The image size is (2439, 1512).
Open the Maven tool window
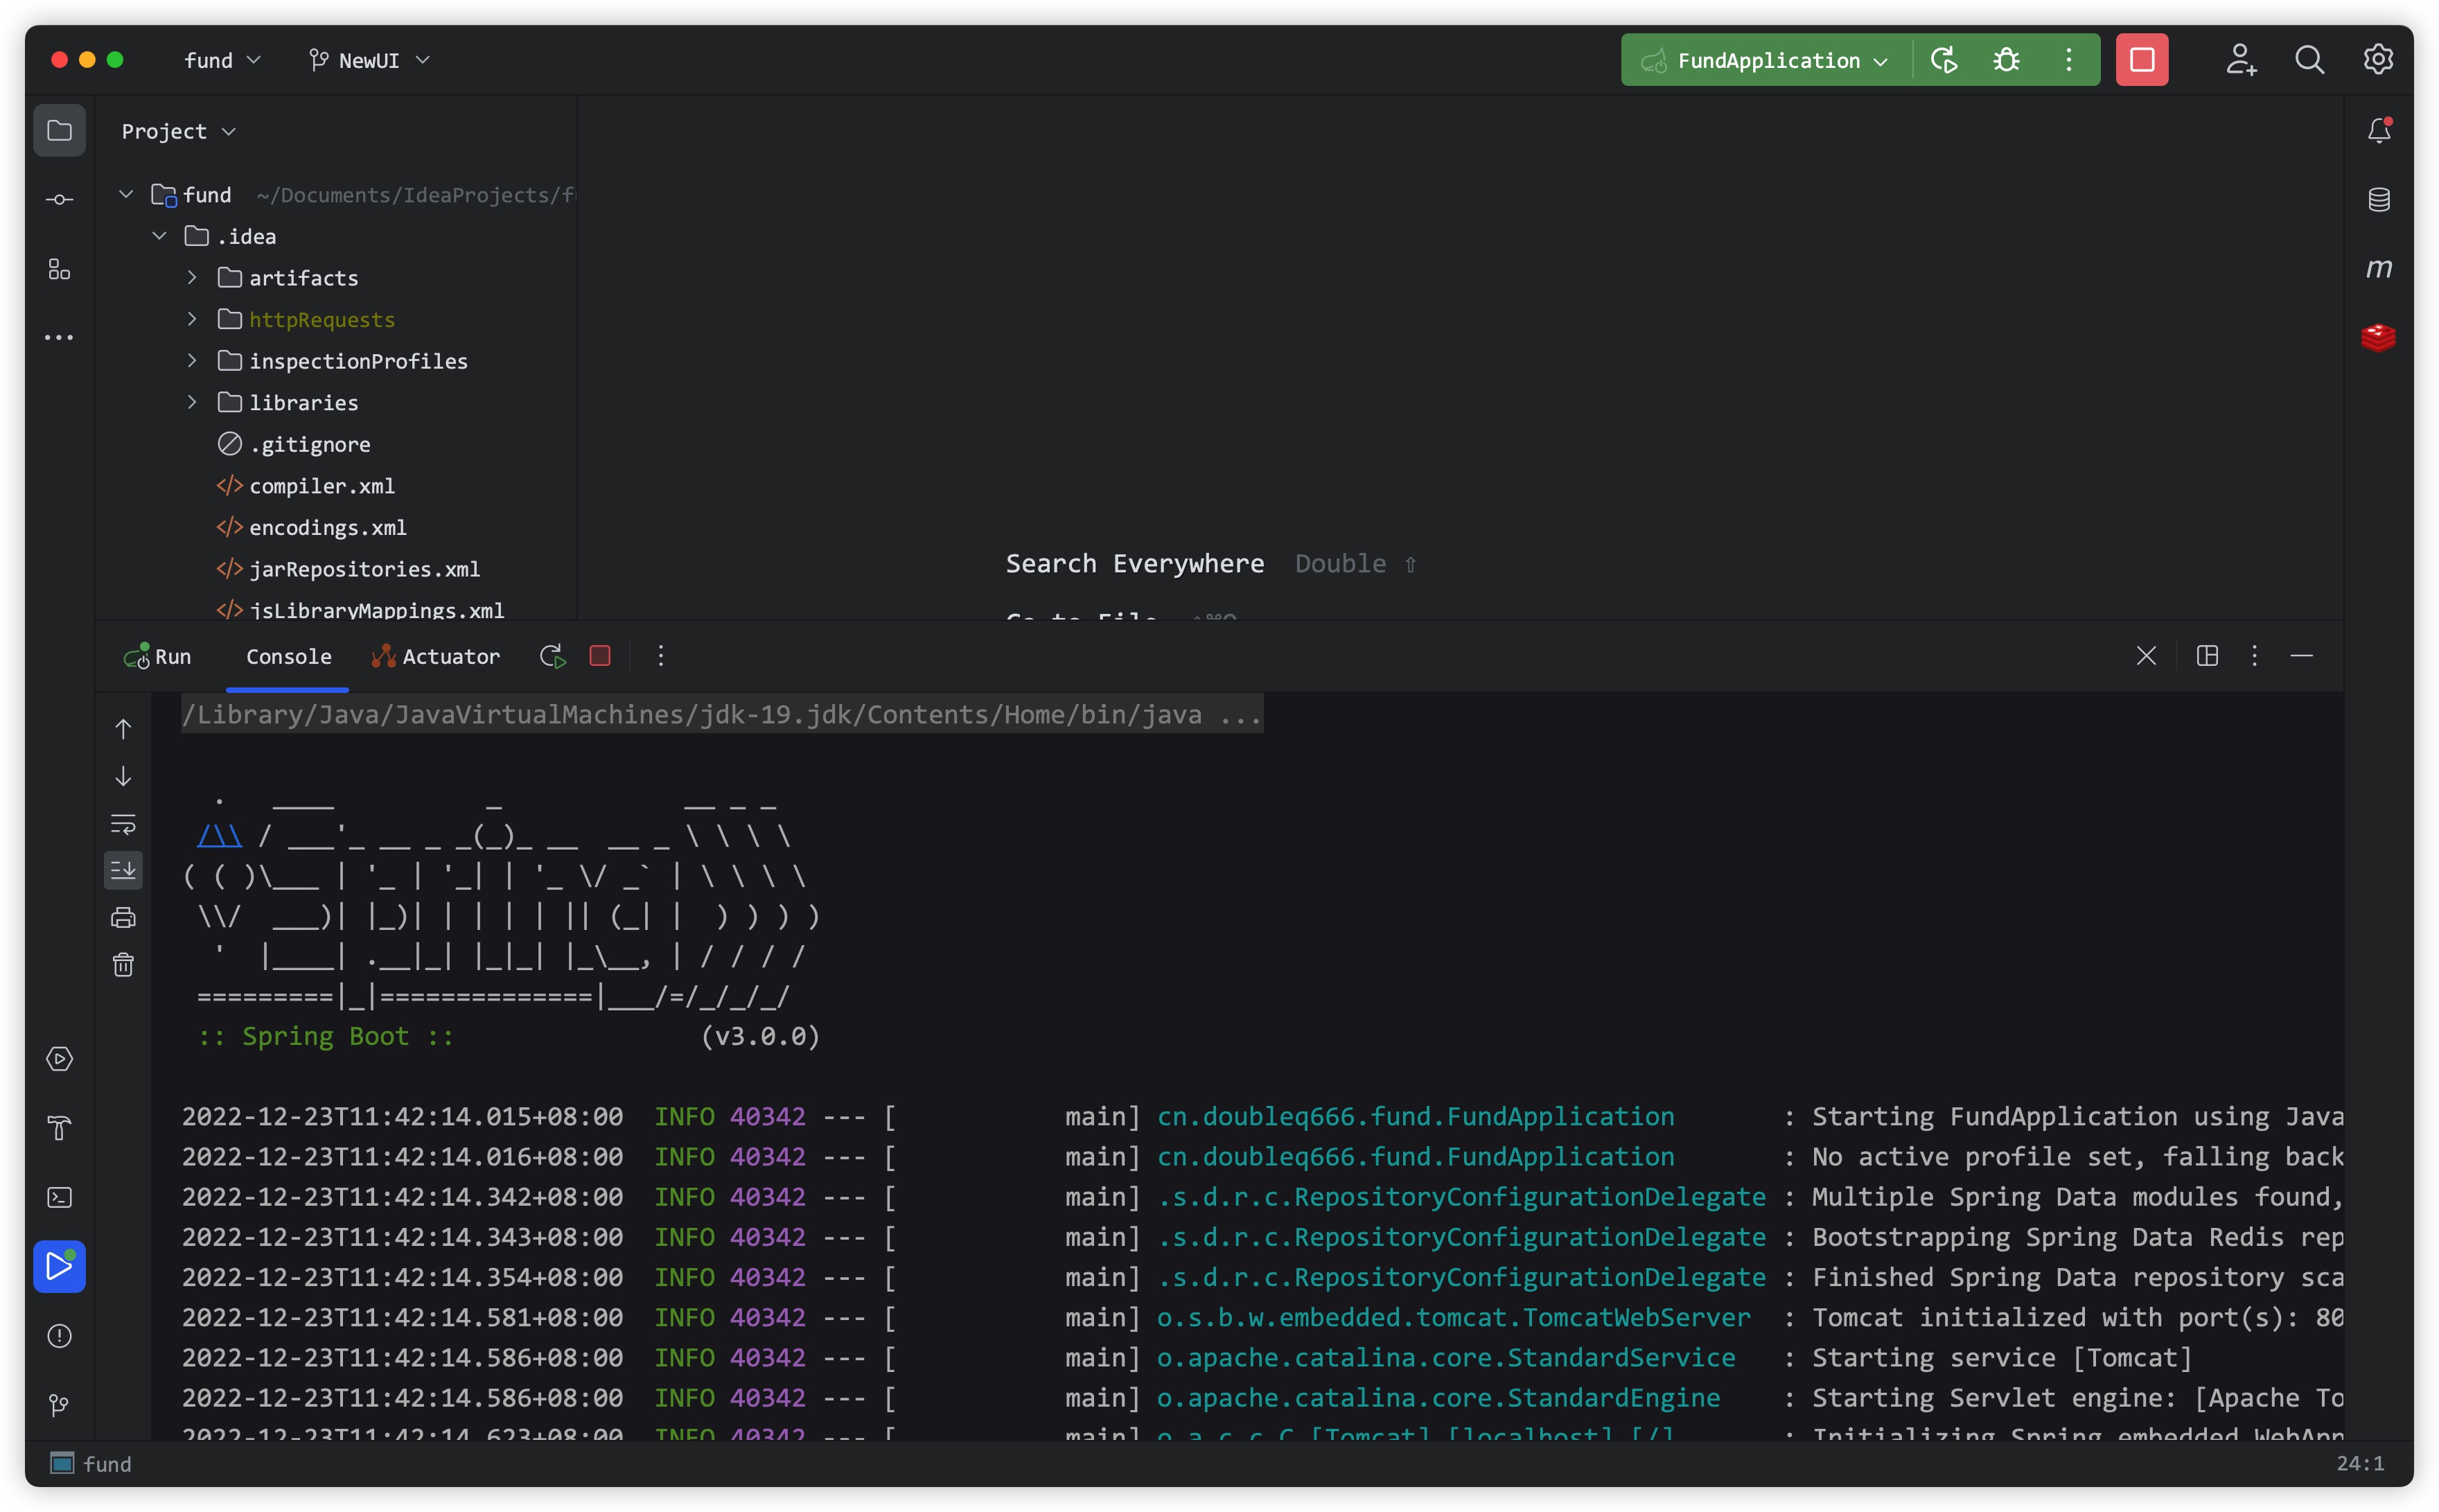2378,268
